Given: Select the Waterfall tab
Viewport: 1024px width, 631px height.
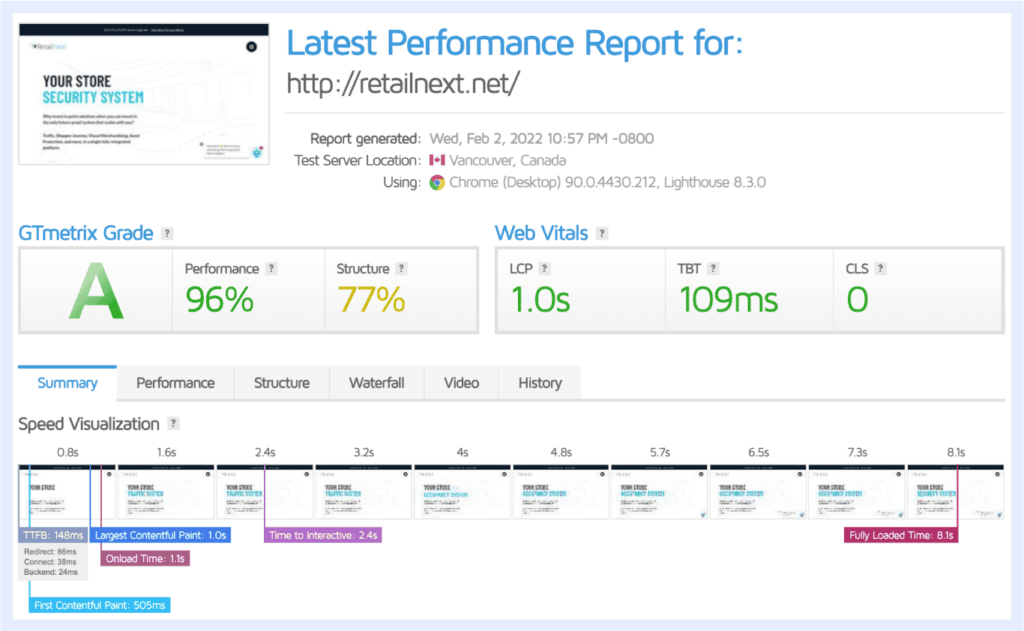Looking at the screenshot, I should [x=376, y=383].
